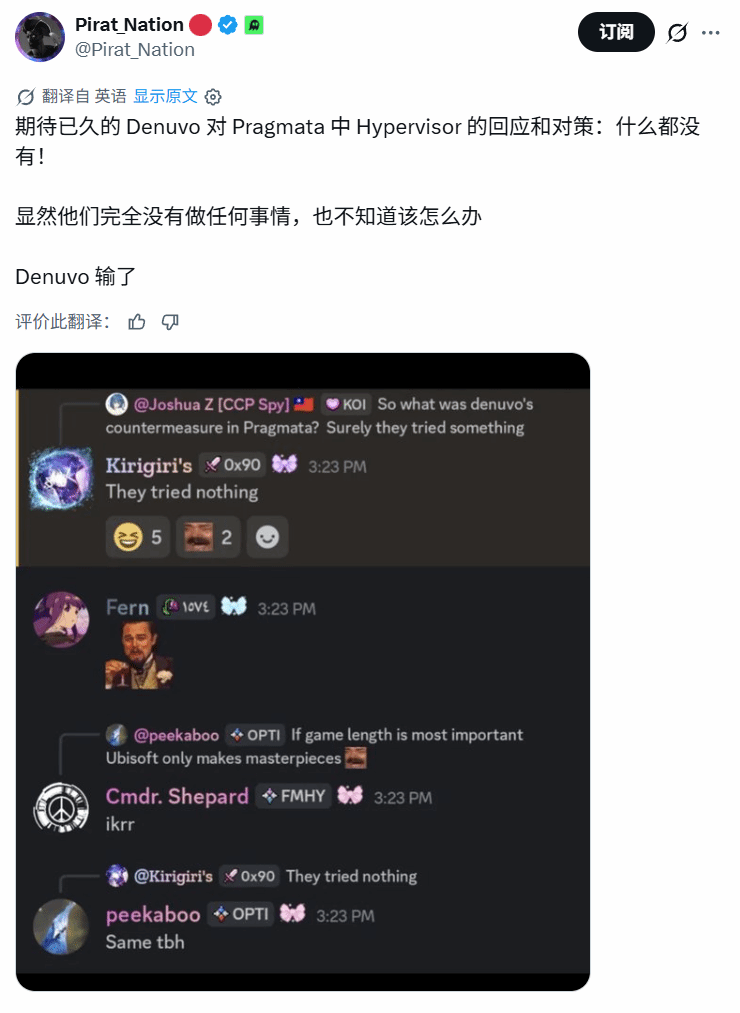The width and height of the screenshot is (740, 1013).
Task: Rate translation with thumbs up
Action: [x=137, y=322]
